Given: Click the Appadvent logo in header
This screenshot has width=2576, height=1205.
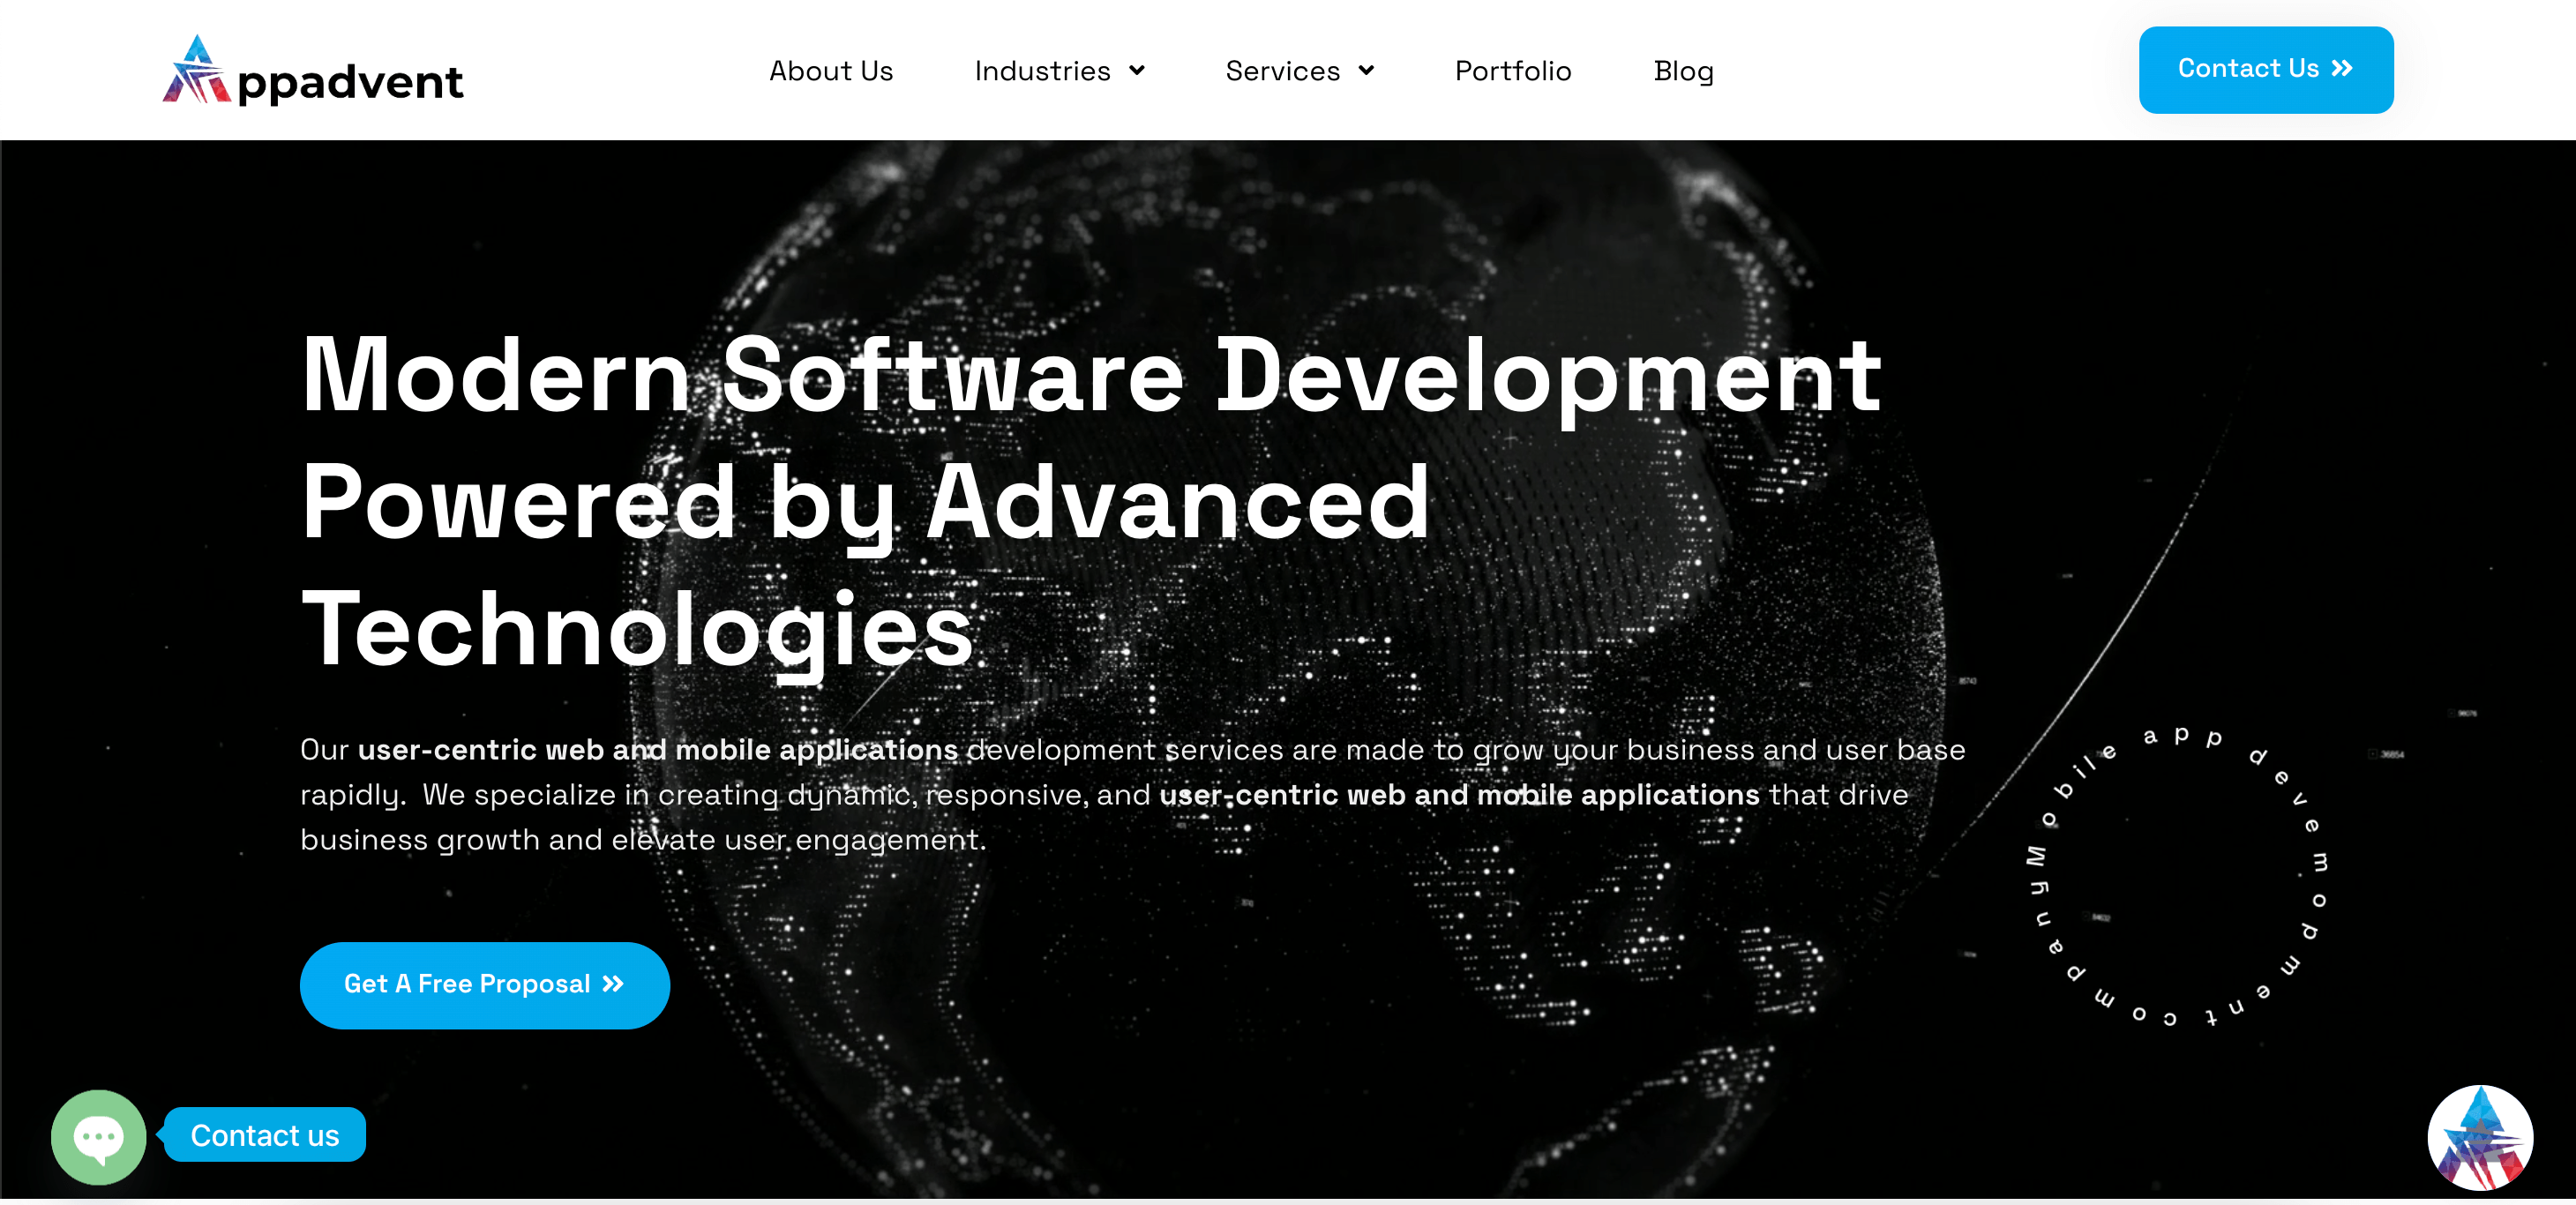Looking at the screenshot, I should click(197, 70).
